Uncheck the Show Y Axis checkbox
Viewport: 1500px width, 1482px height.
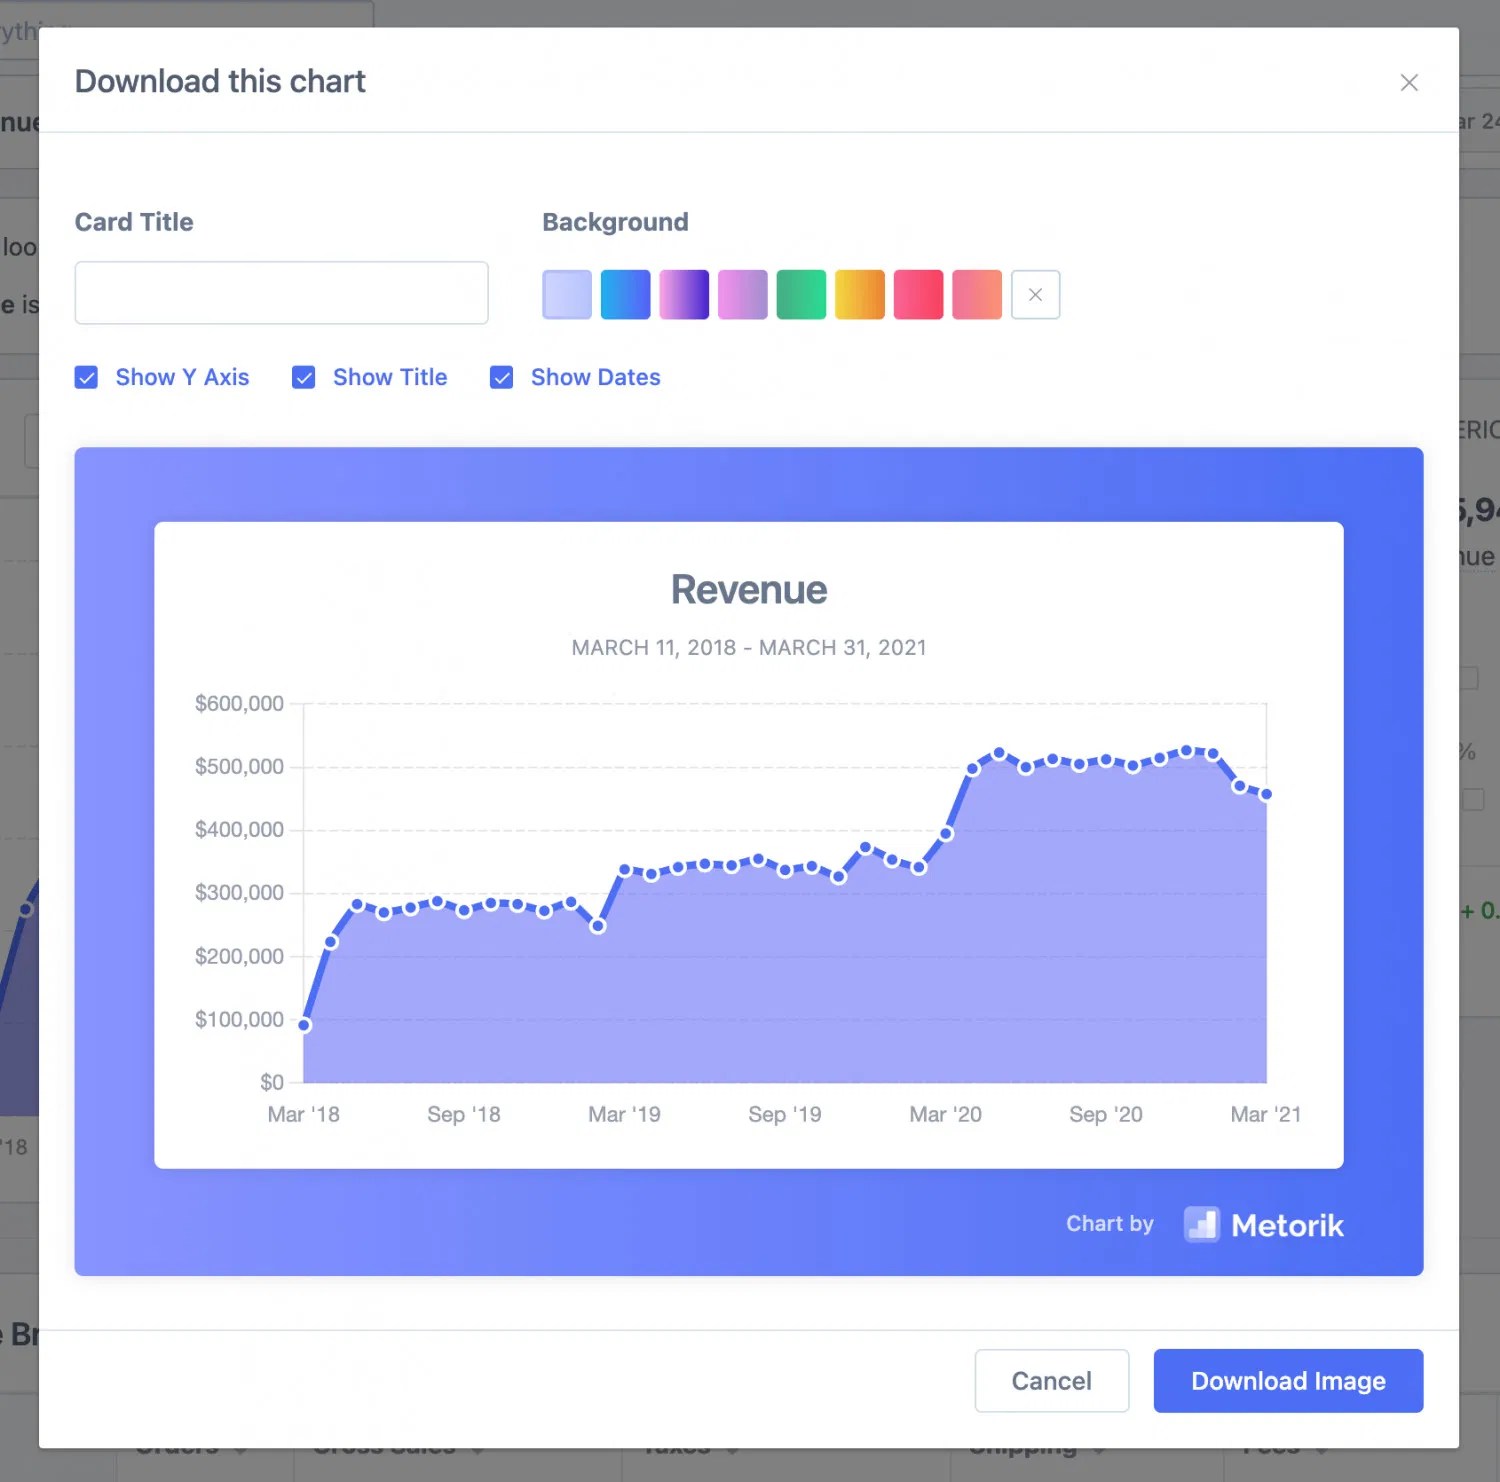pyautogui.click(x=86, y=377)
